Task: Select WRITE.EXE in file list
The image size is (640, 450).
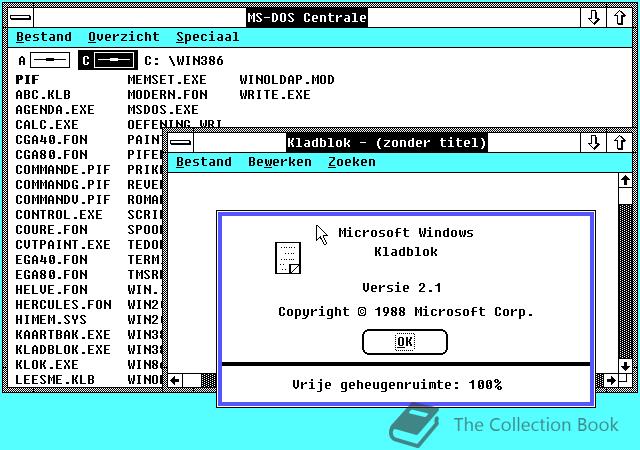Action: point(275,95)
